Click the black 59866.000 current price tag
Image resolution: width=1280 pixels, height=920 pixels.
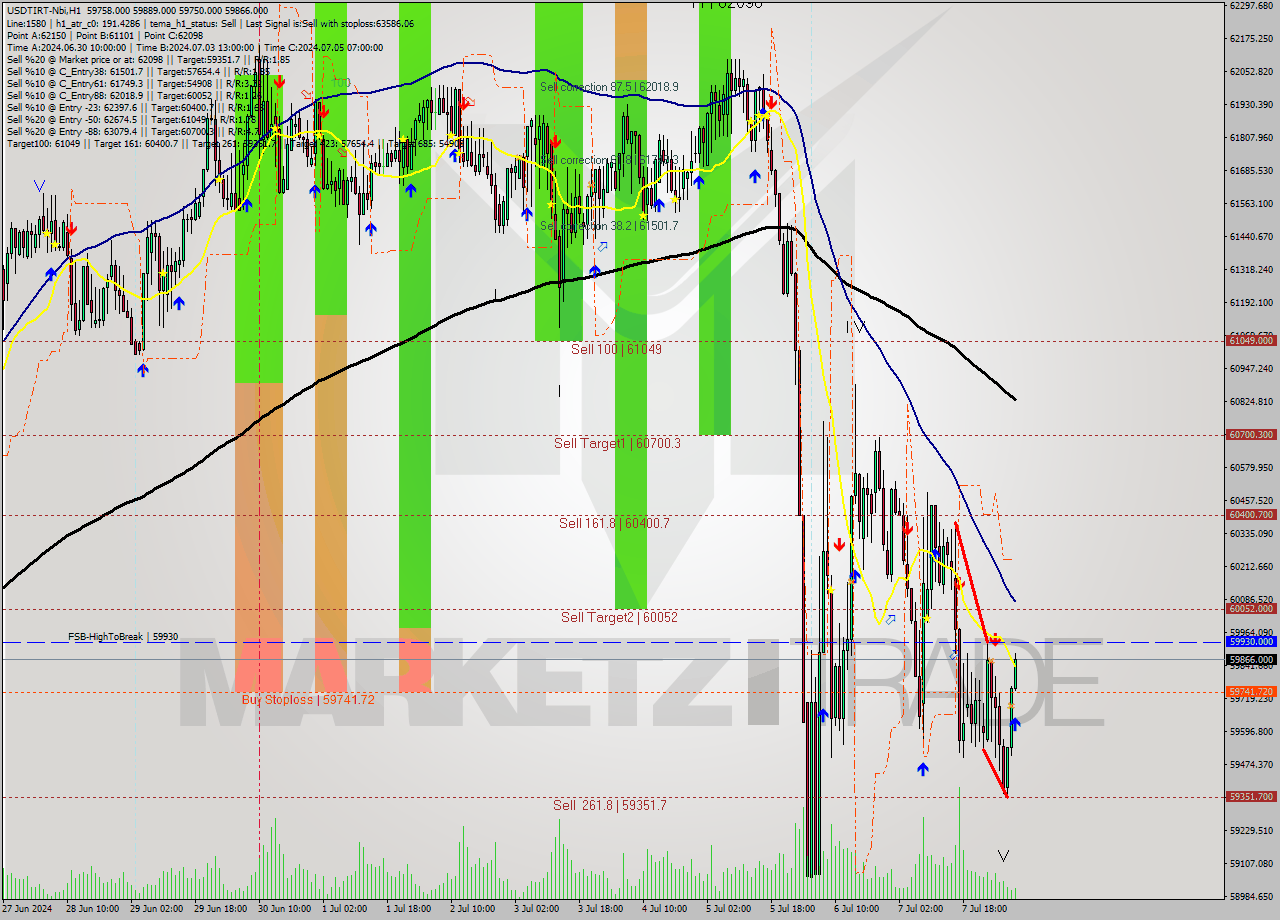tap(1250, 659)
